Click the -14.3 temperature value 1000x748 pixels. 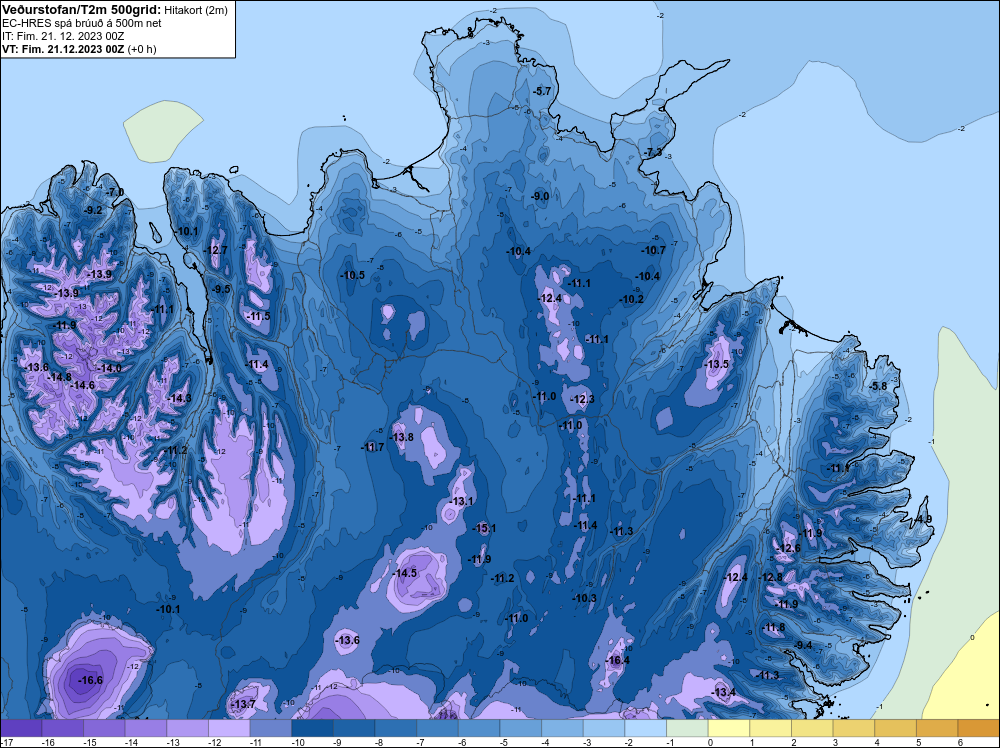179,398
